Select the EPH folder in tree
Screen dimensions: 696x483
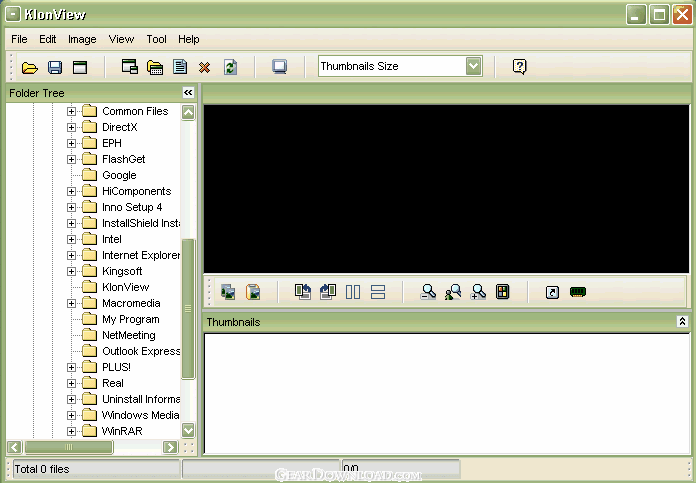(111, 143)
